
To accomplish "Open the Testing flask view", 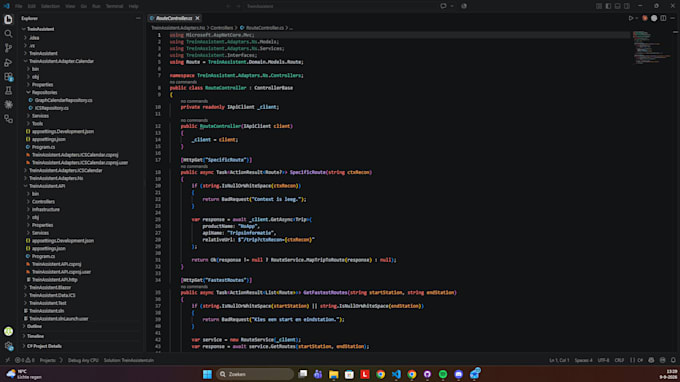I will pos(8,91).
